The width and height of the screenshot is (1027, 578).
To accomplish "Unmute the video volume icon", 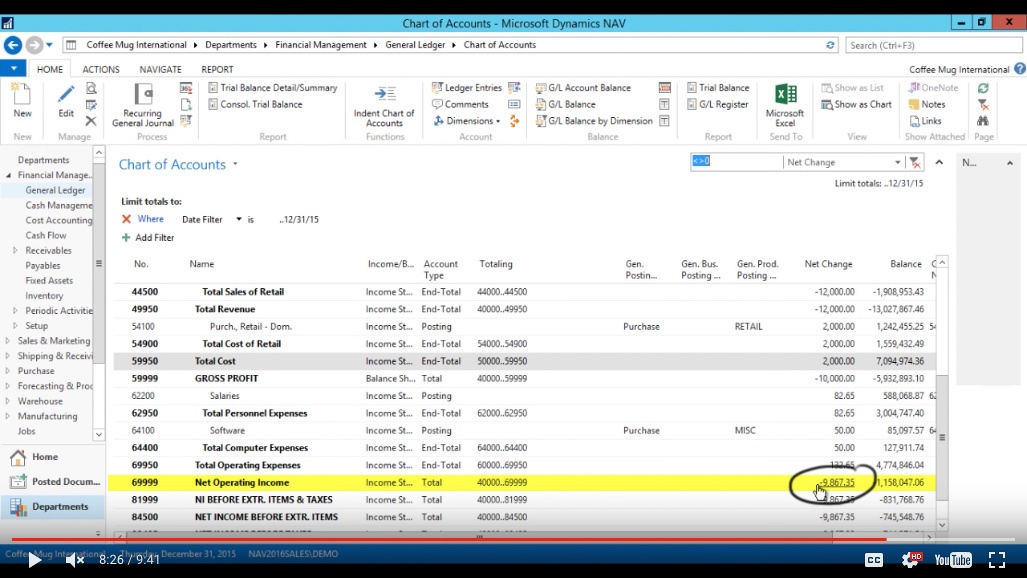I will (75, 560).
